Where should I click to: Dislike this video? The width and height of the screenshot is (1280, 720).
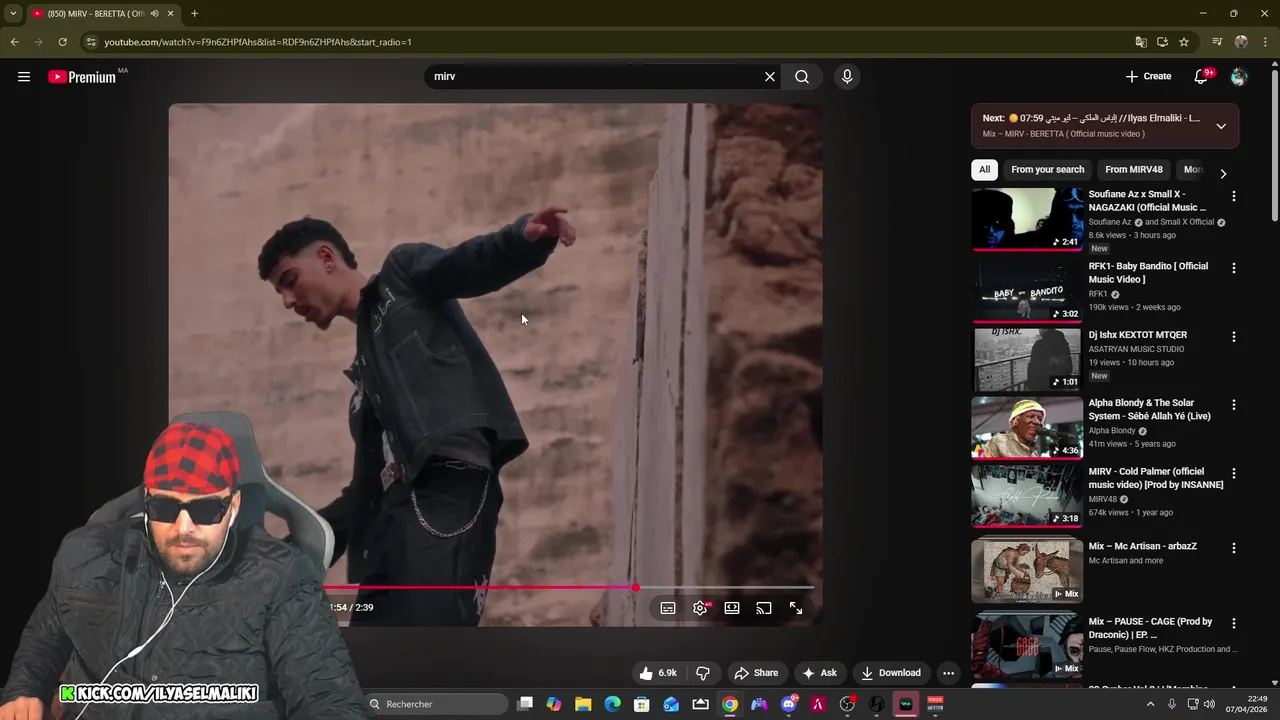click(703, 673)
